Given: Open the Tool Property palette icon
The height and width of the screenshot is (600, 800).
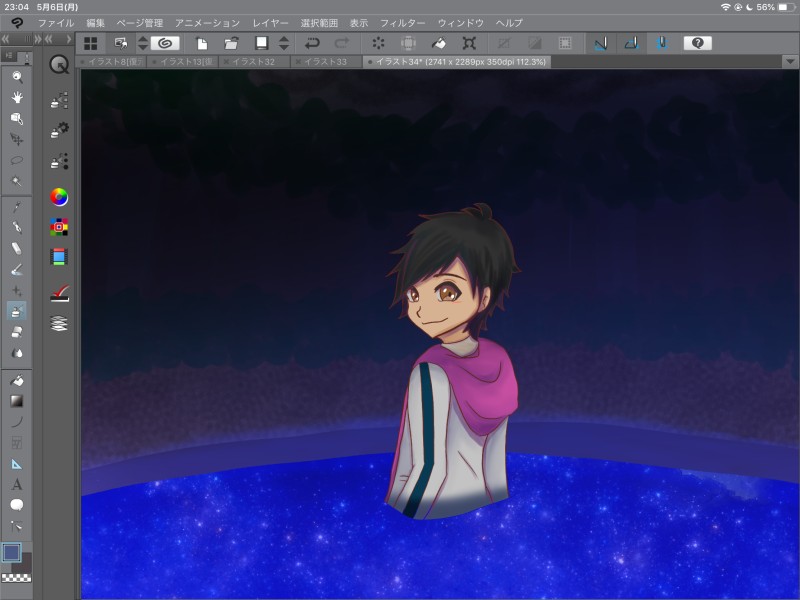Looking at the screenshot, I should [59, 130].
